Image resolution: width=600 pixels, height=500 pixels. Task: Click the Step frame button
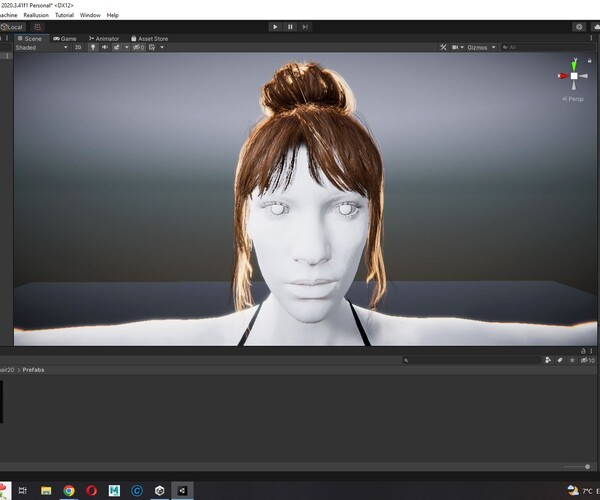tap(305, 27)
